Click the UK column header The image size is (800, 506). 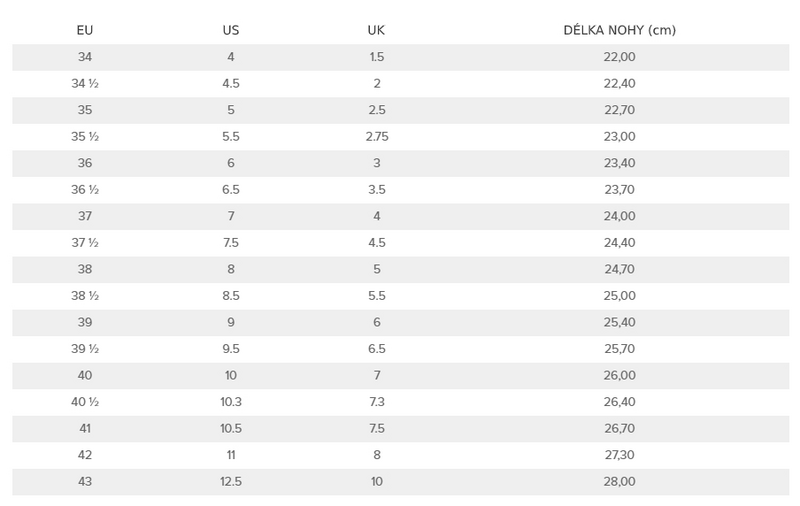click(376, 31)
